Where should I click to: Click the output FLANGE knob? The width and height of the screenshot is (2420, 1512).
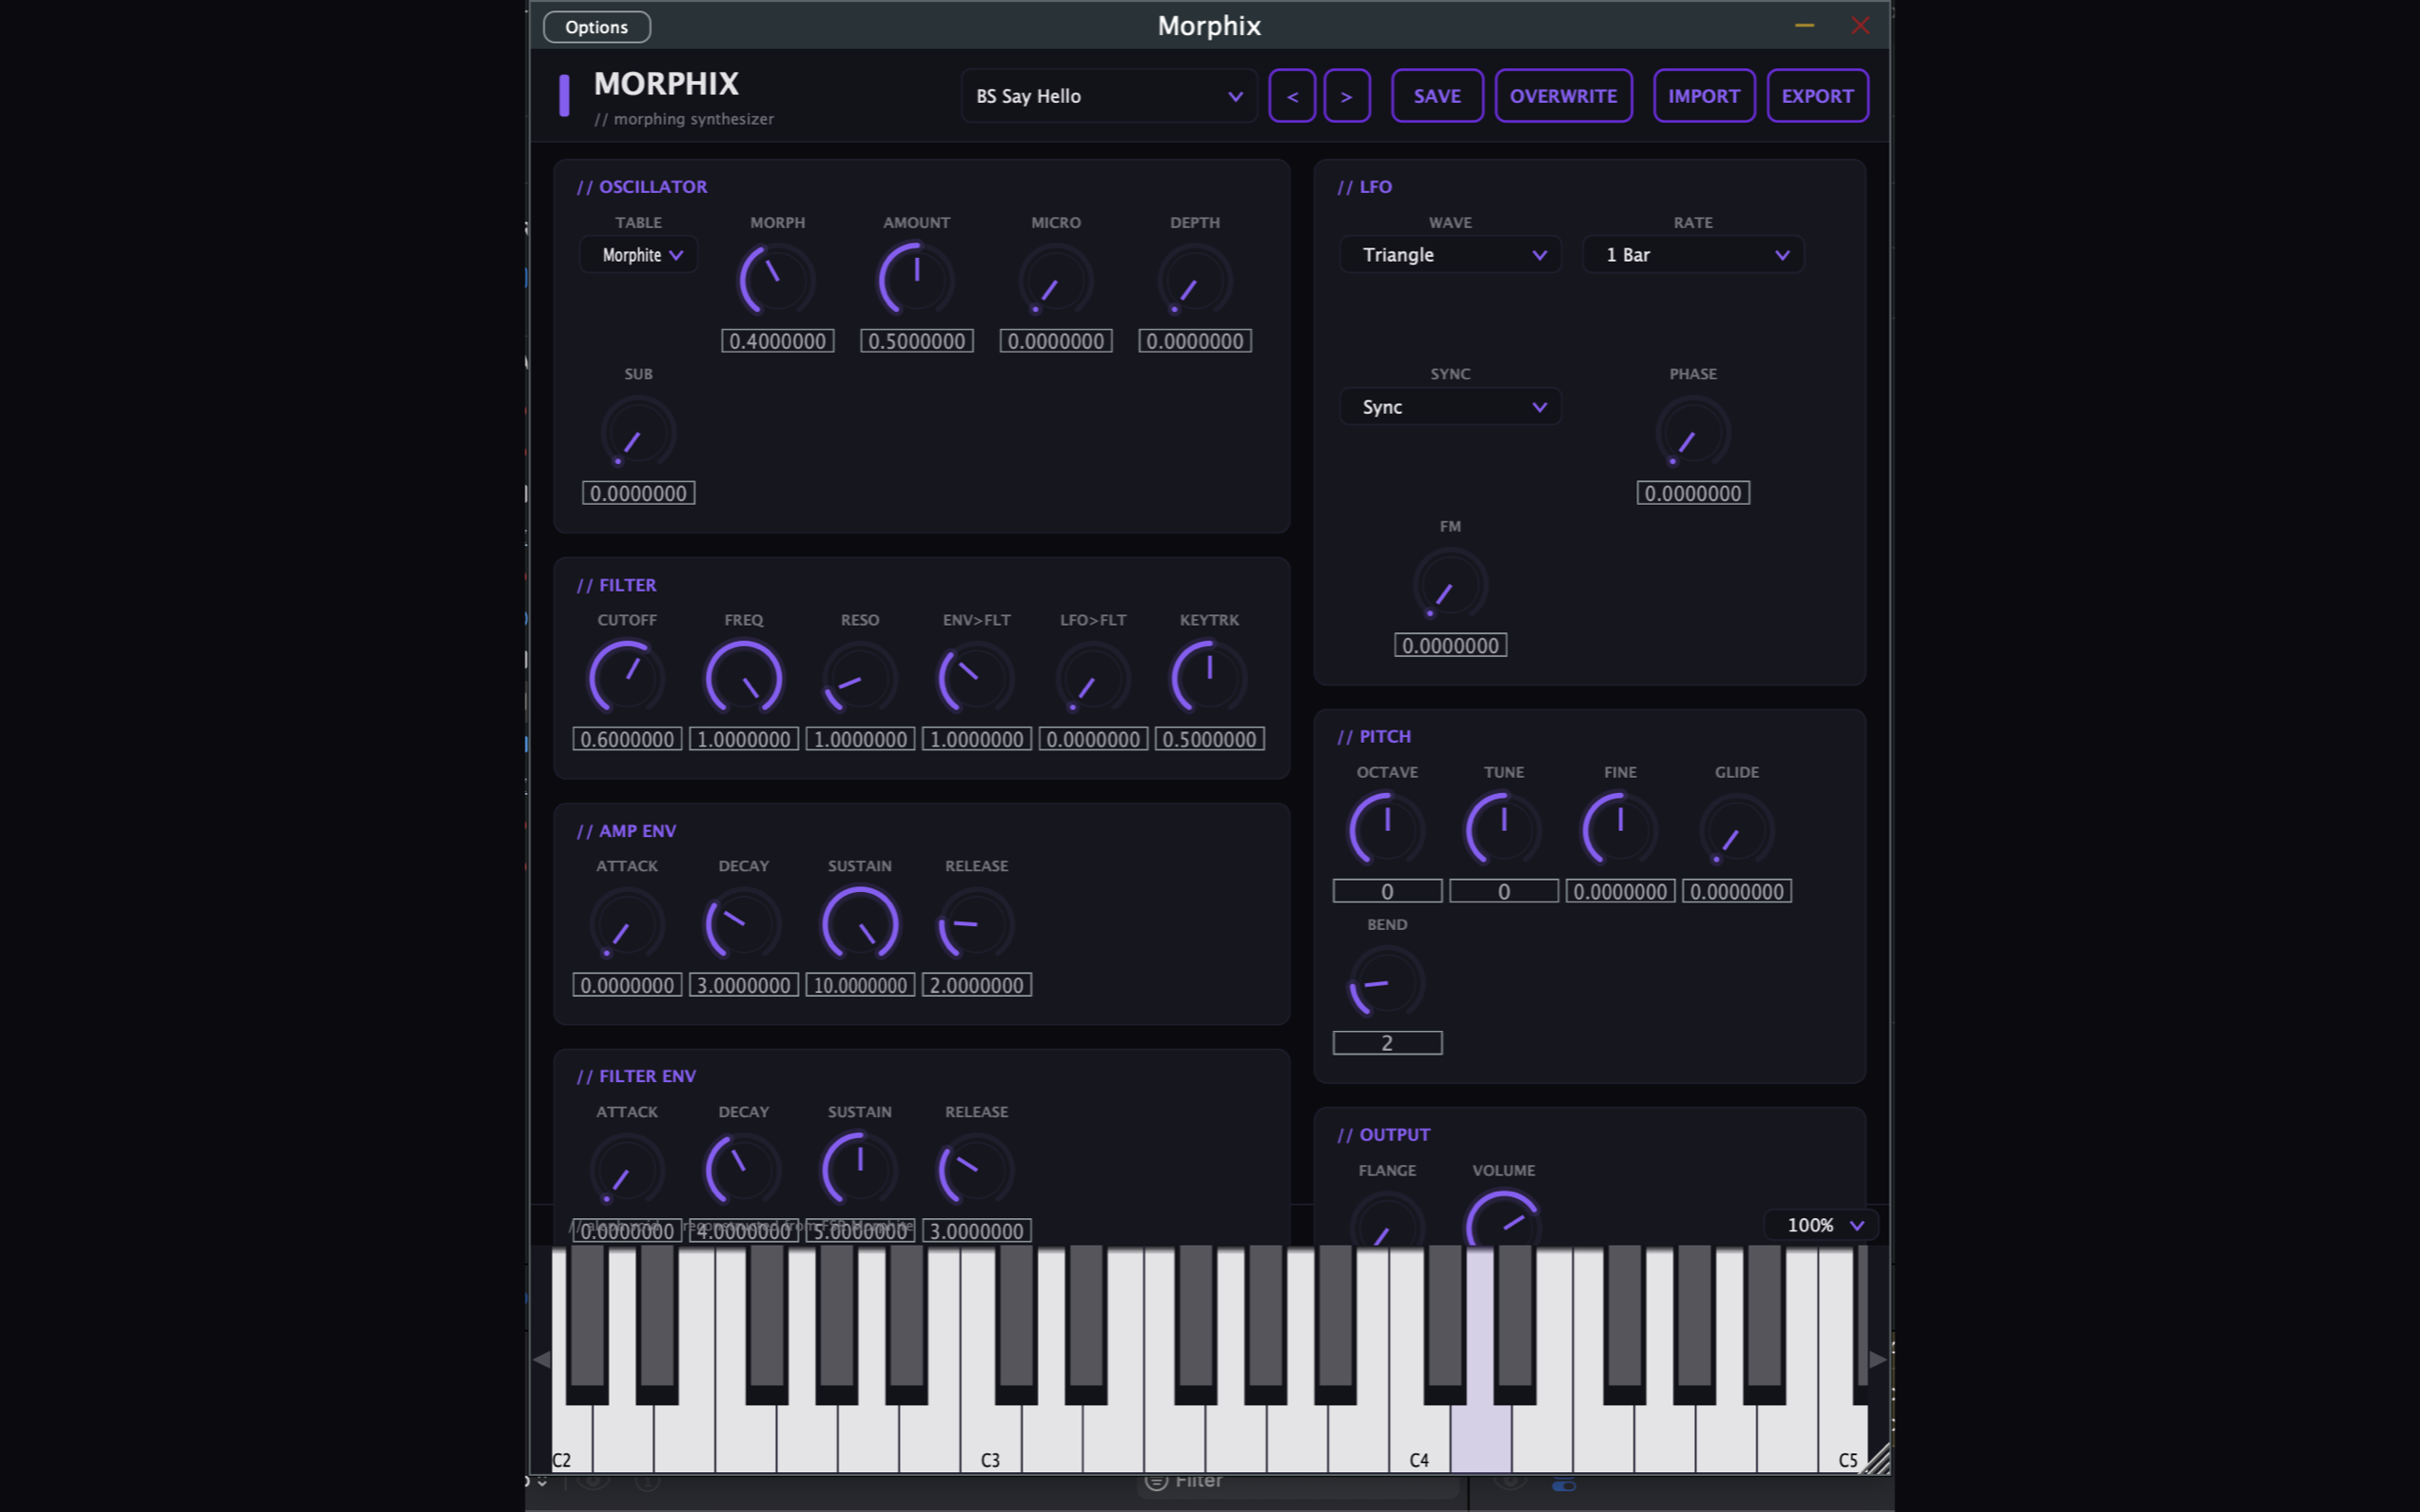coord(1387,1218)
